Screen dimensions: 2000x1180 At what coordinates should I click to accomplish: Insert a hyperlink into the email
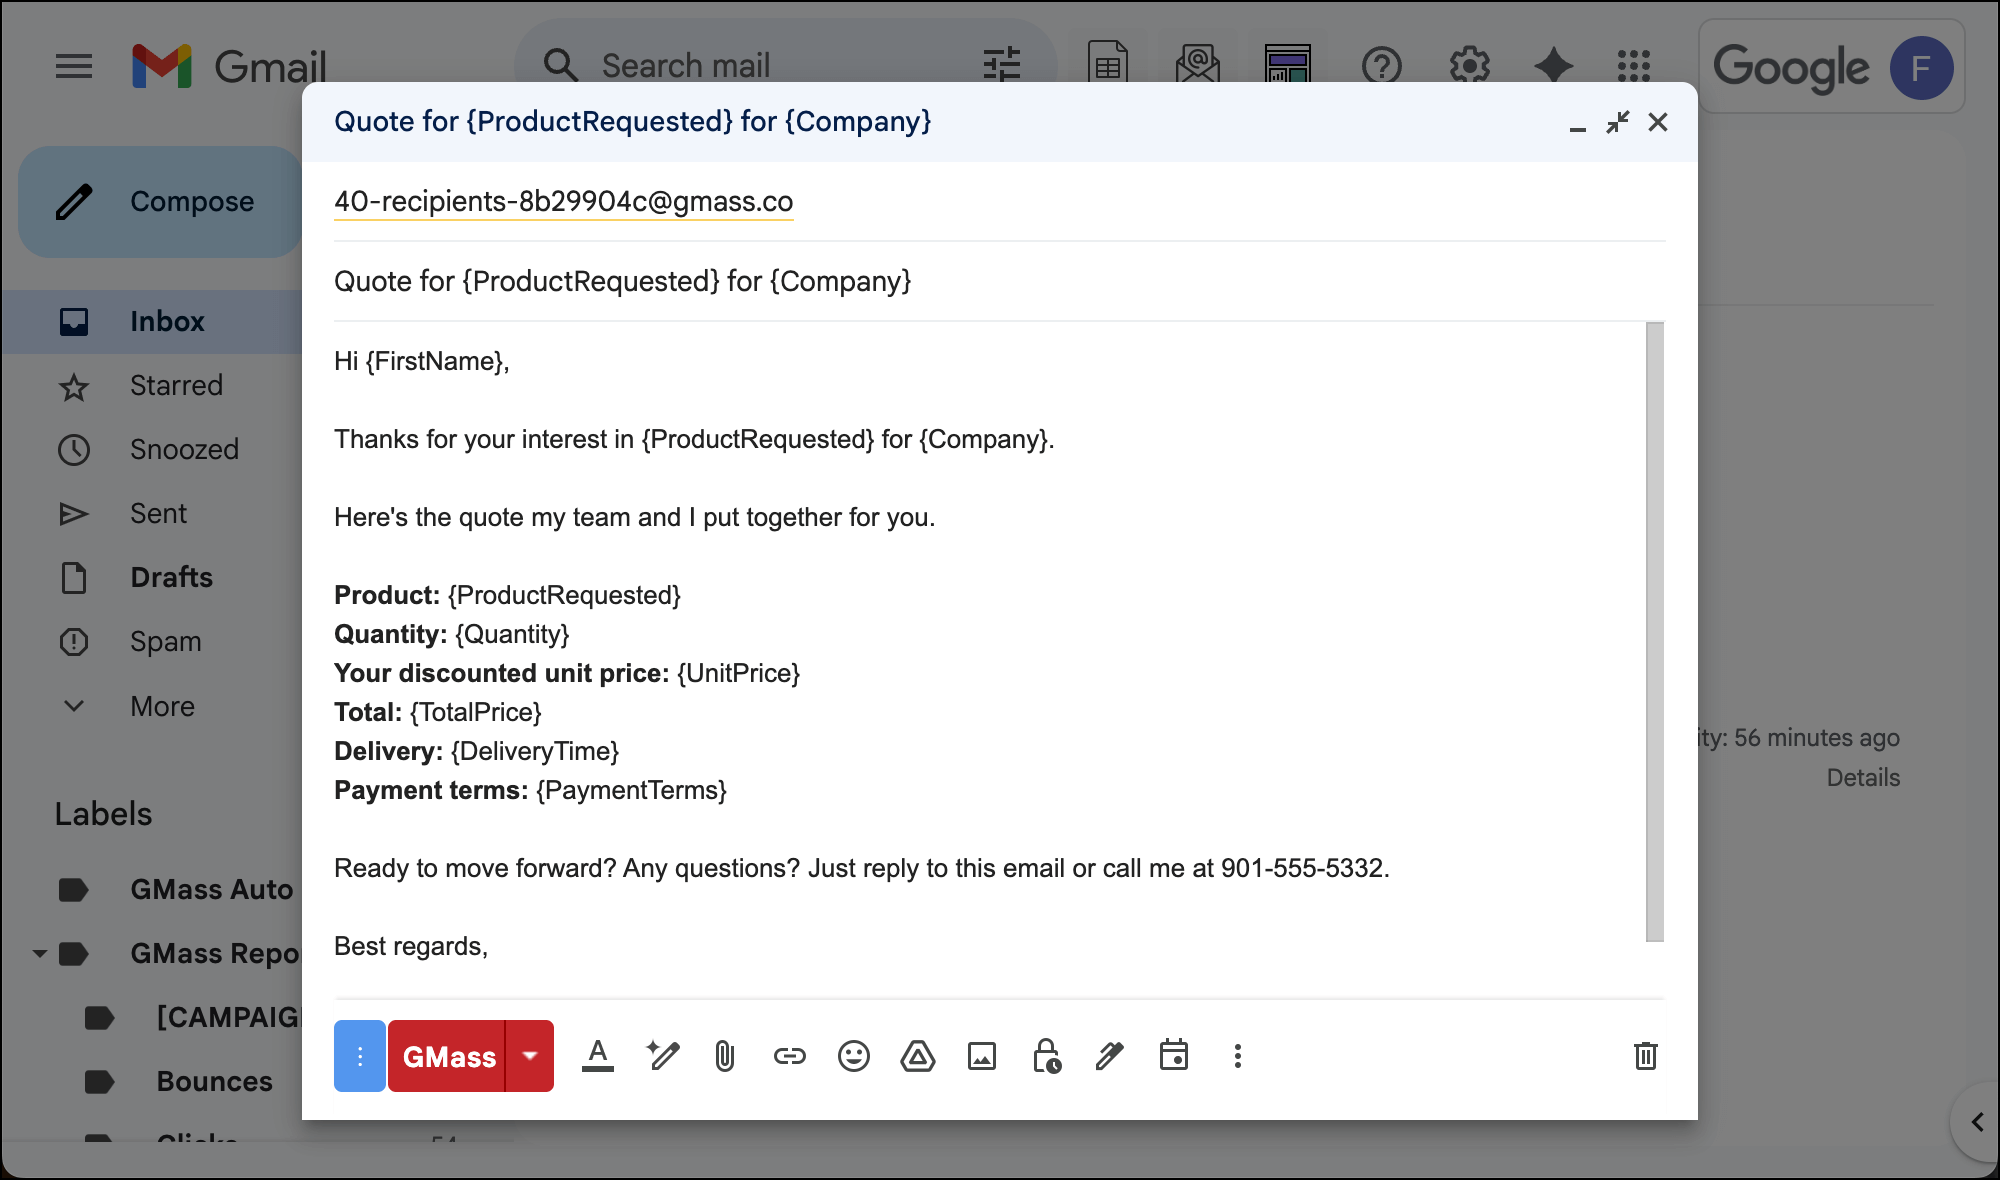789,1056
